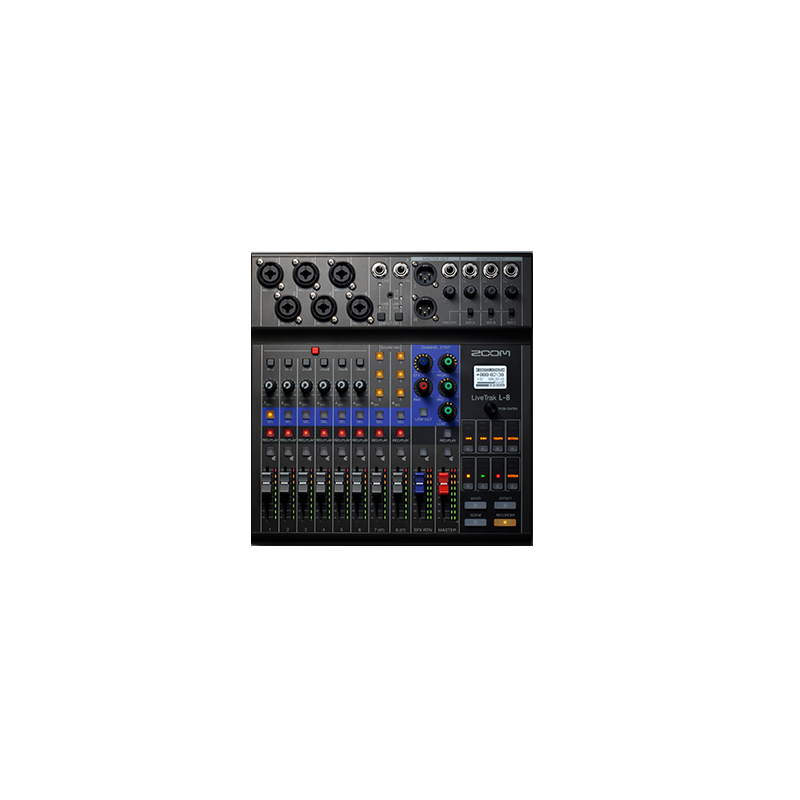Click the red PAN knob

(x=423, y=387)
